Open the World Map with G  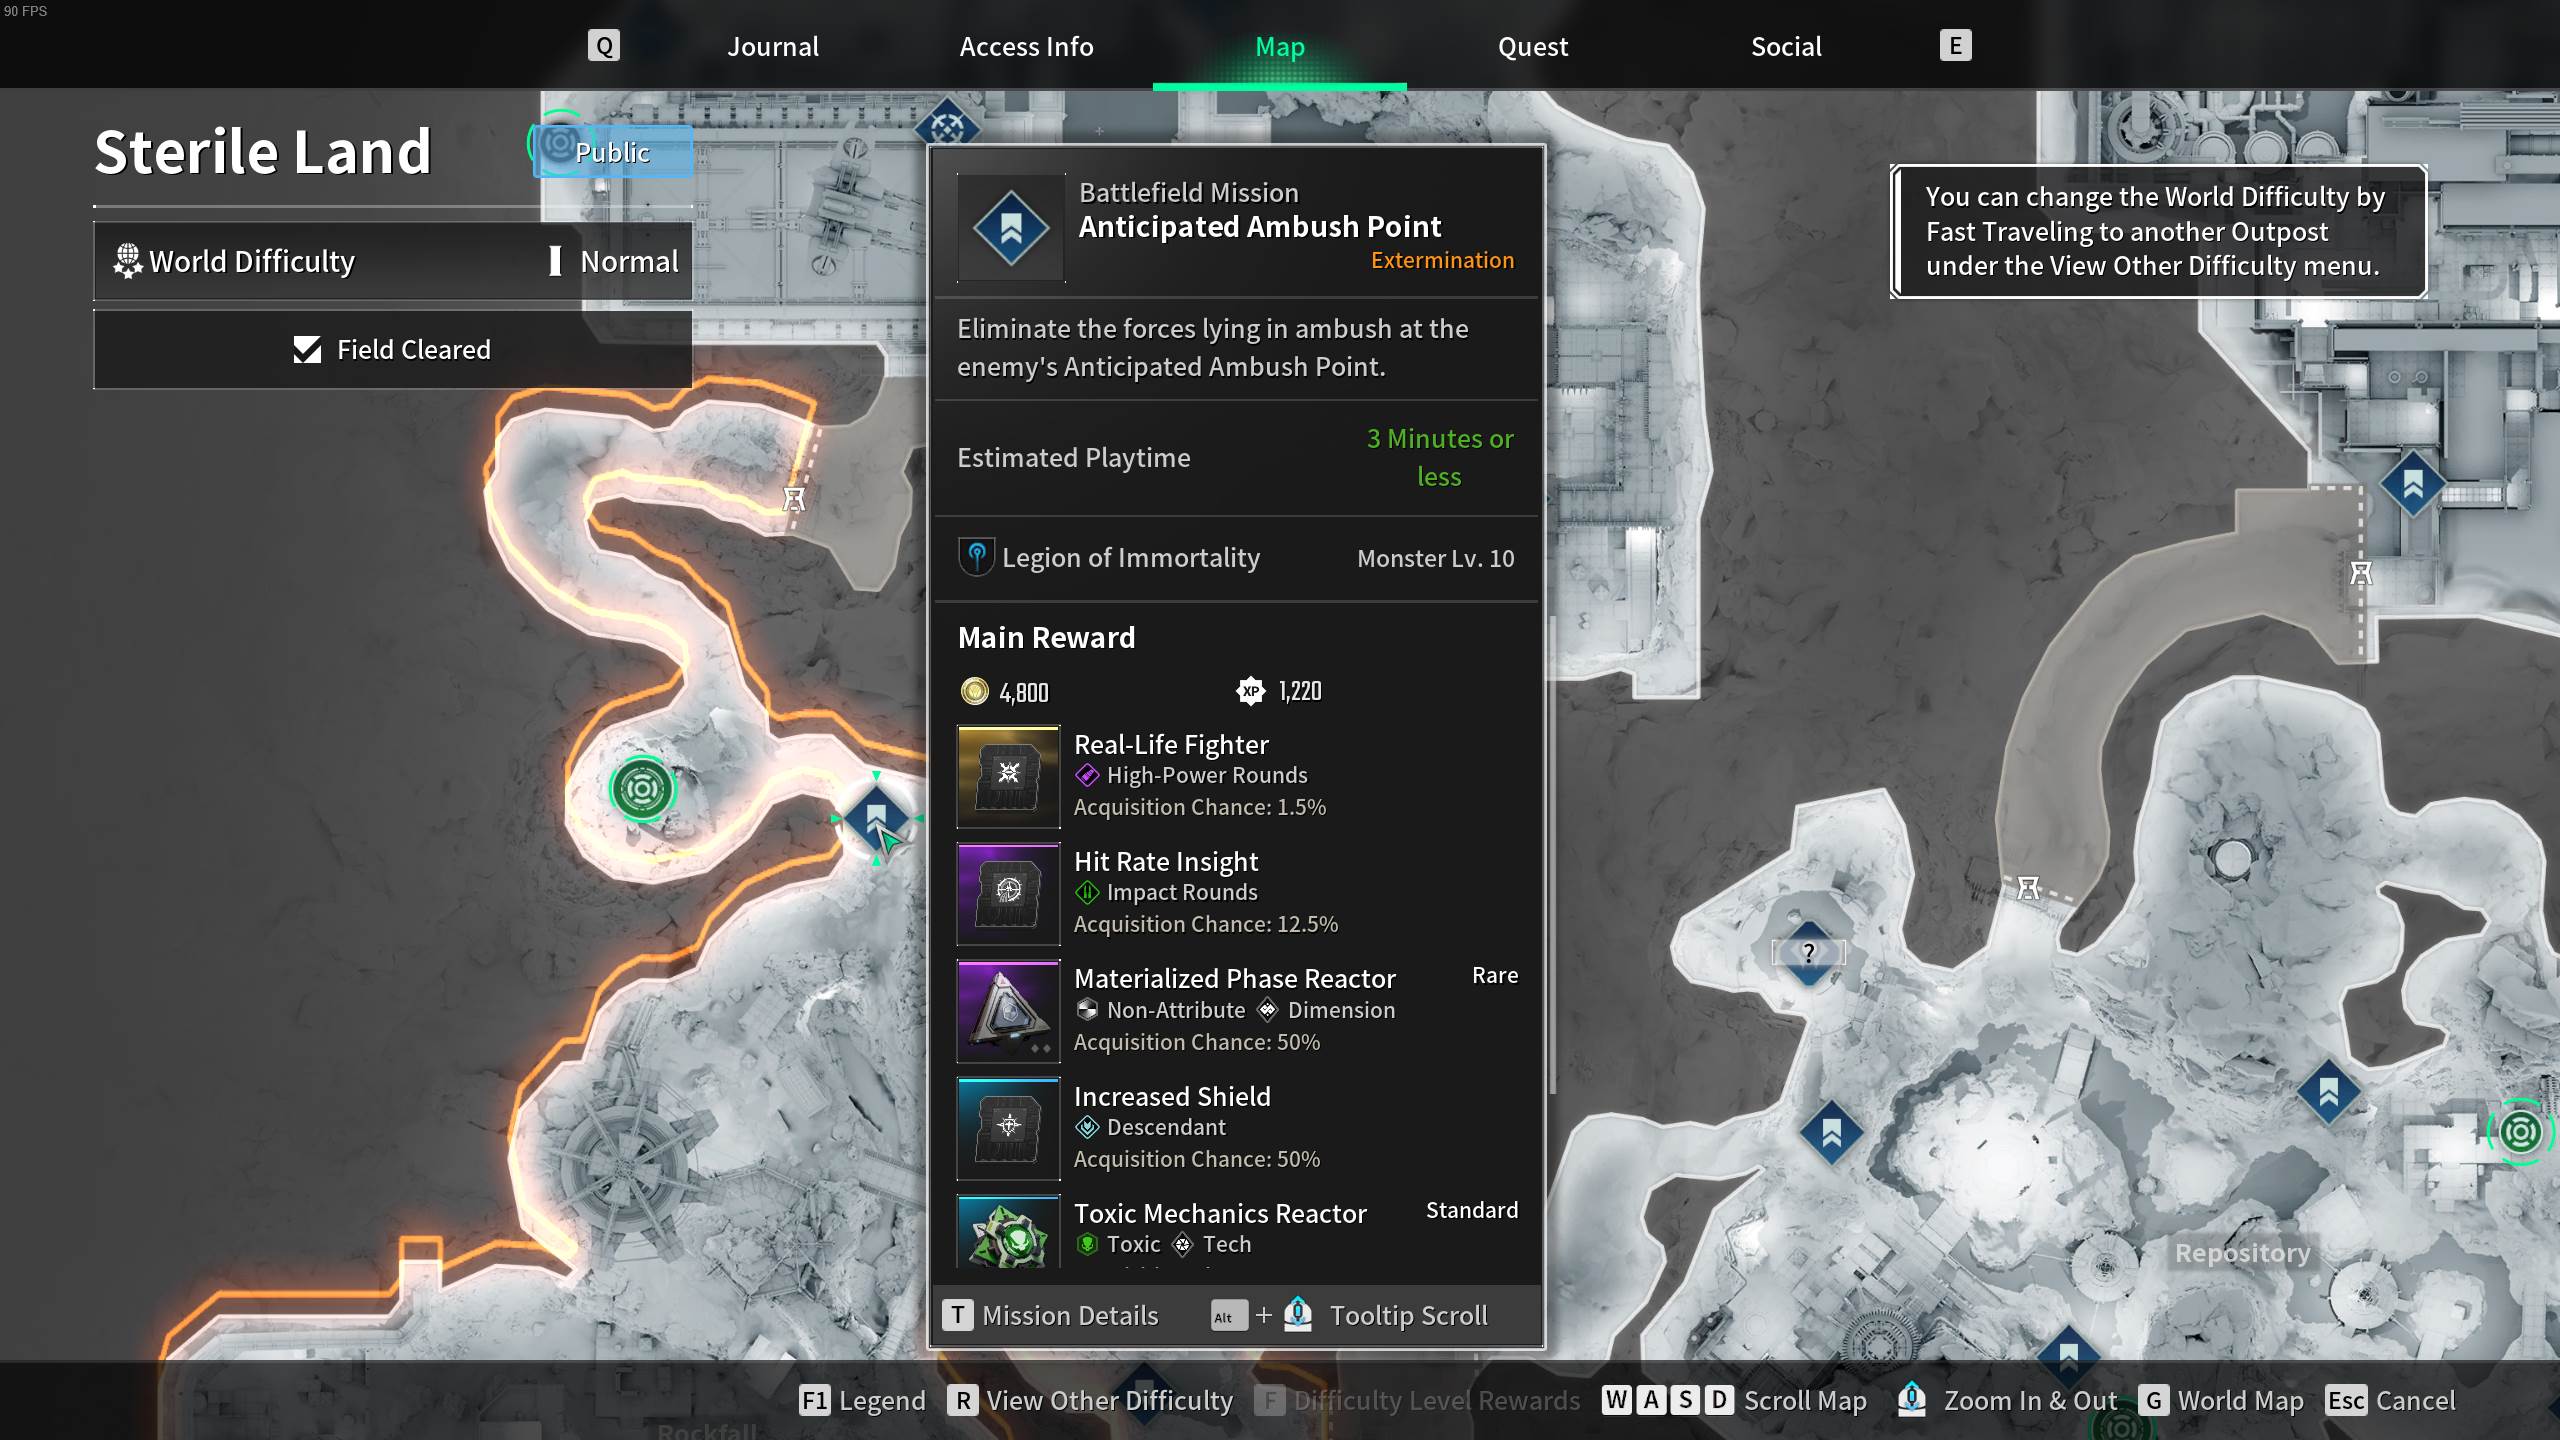pos(2222,1400)
